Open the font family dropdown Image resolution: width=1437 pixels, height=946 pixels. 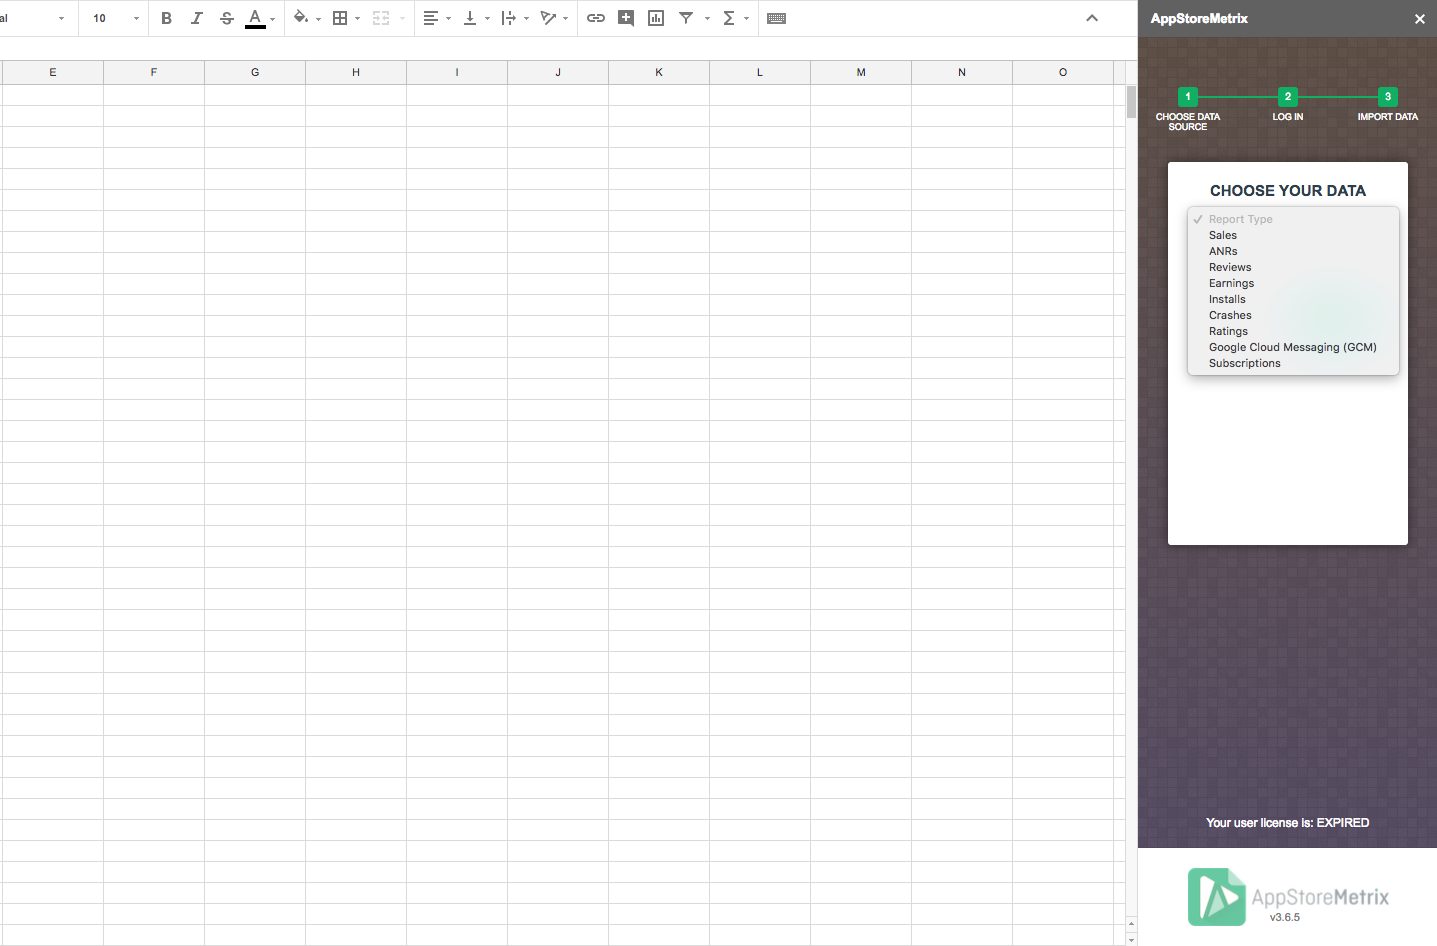tap(34, 18)
